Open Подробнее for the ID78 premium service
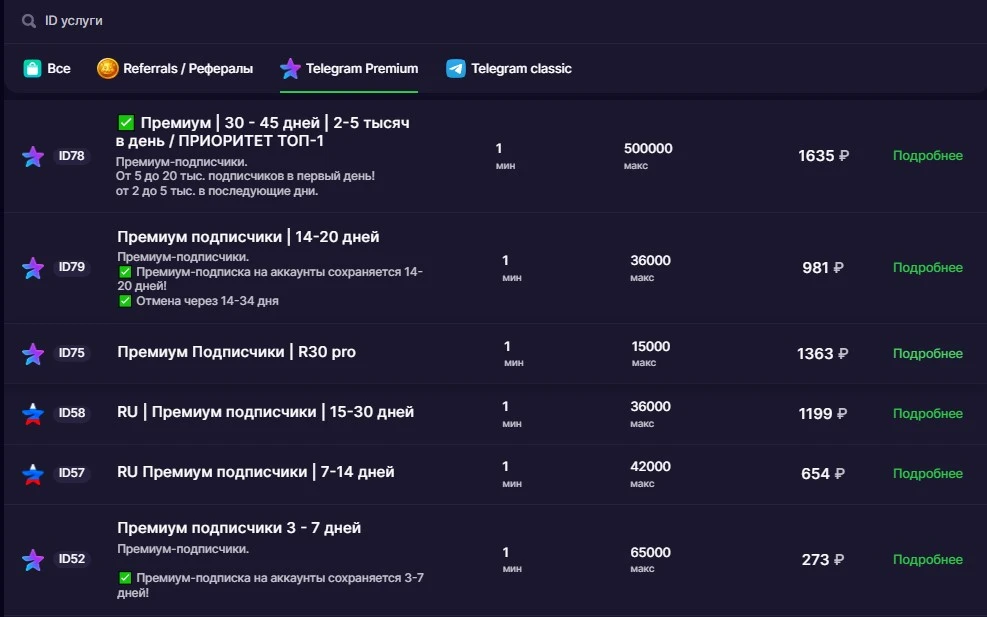 pyautogui.click(x=928, y=156)
